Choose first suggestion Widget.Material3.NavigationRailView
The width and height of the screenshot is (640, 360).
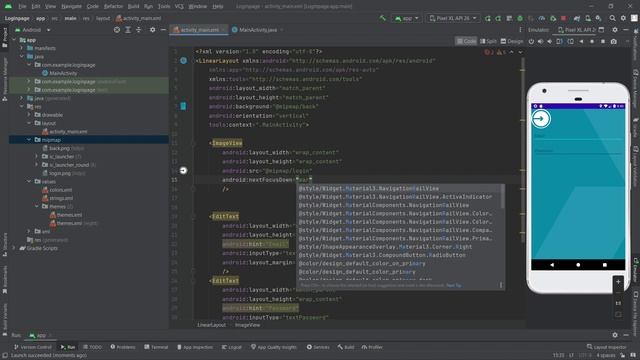point(400,189)
